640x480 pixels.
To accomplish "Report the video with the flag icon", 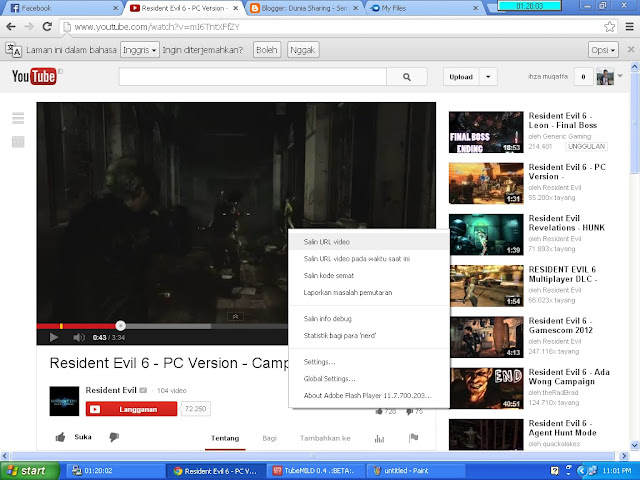I will point(413,438).
